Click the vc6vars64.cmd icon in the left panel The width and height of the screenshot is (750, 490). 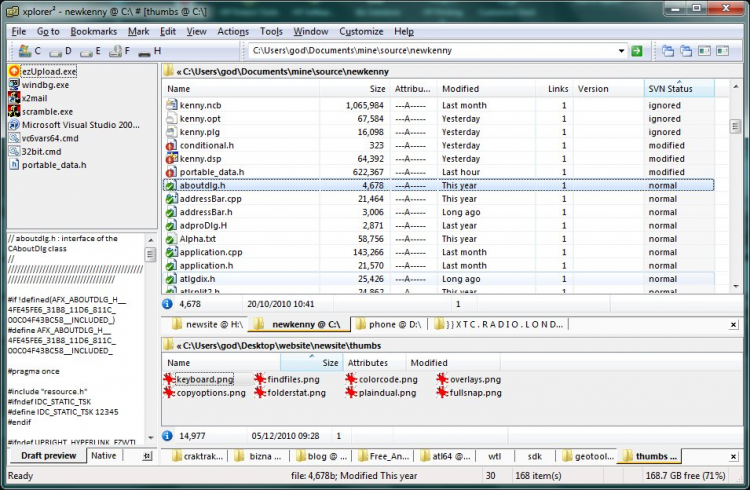[x=14, y=138]
